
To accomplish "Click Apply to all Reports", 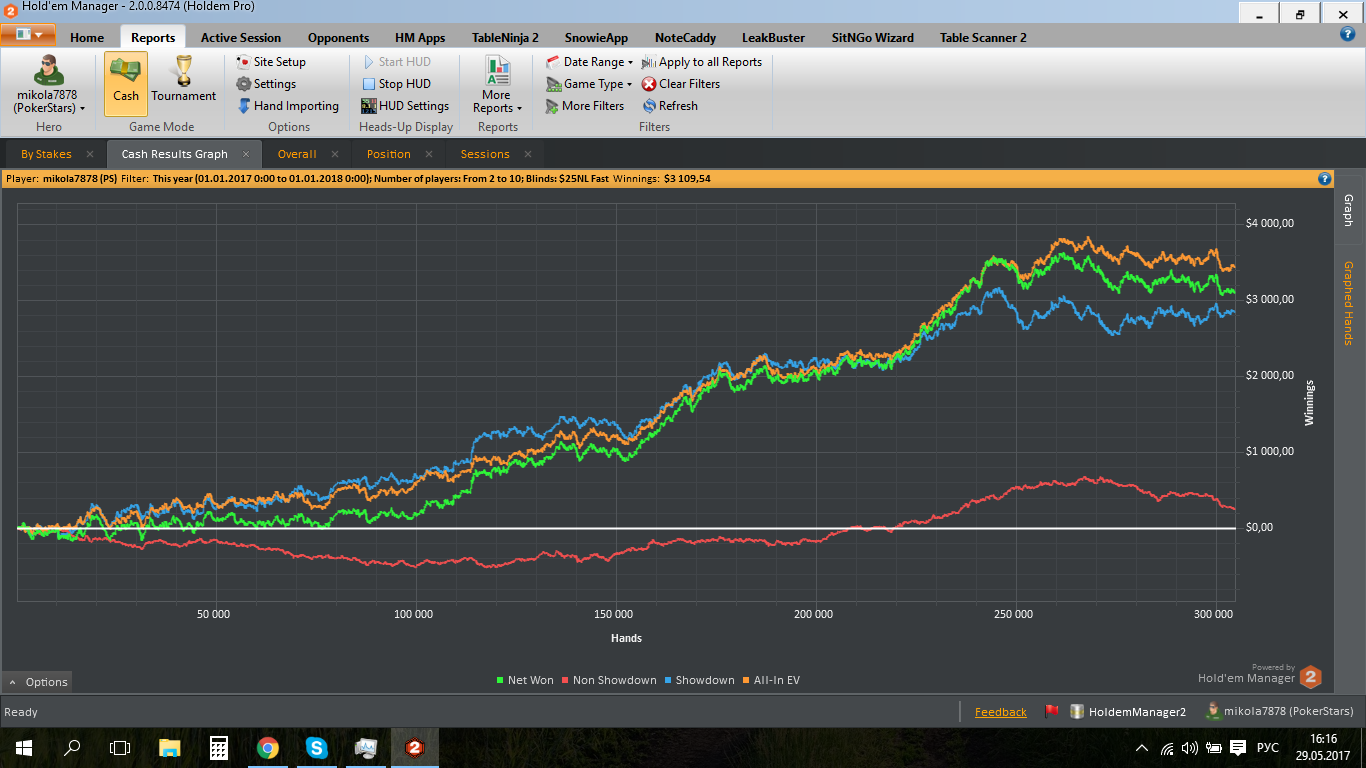I will tap(702, 62).
